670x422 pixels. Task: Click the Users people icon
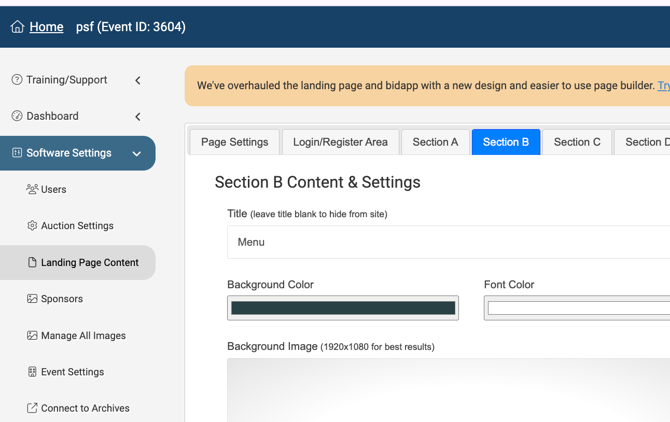point(32,189)
